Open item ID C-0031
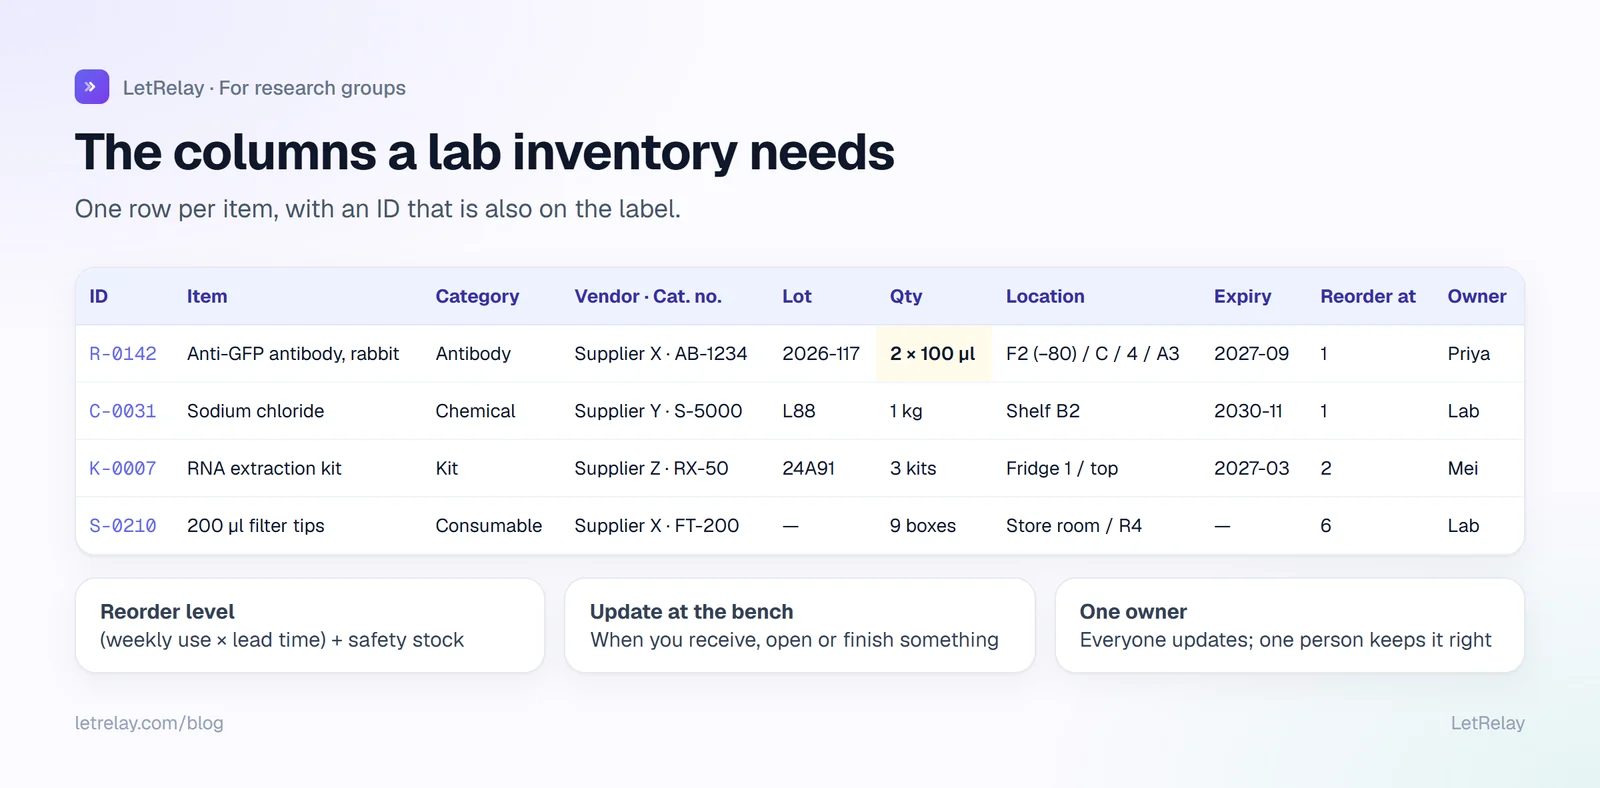 (123, 411)
